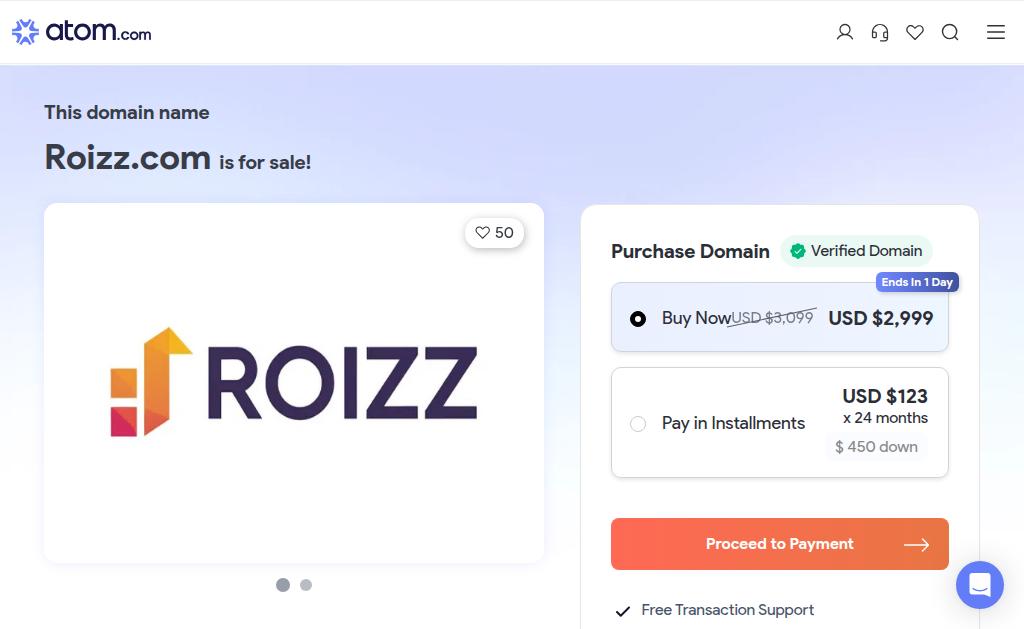This screenshot has width=1024, height=629.
Task: Open the user account icon
Action: click(845, 32)
